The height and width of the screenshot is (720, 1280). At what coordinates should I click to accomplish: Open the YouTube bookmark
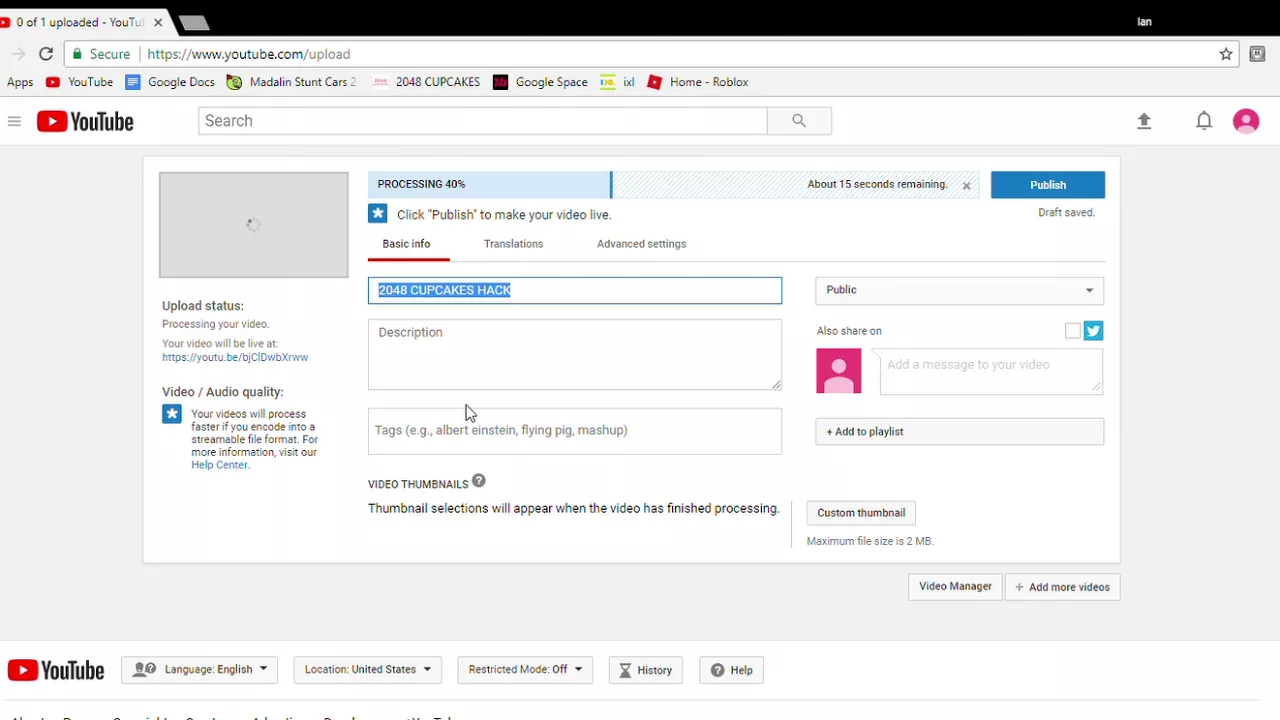tap(79, 82)
